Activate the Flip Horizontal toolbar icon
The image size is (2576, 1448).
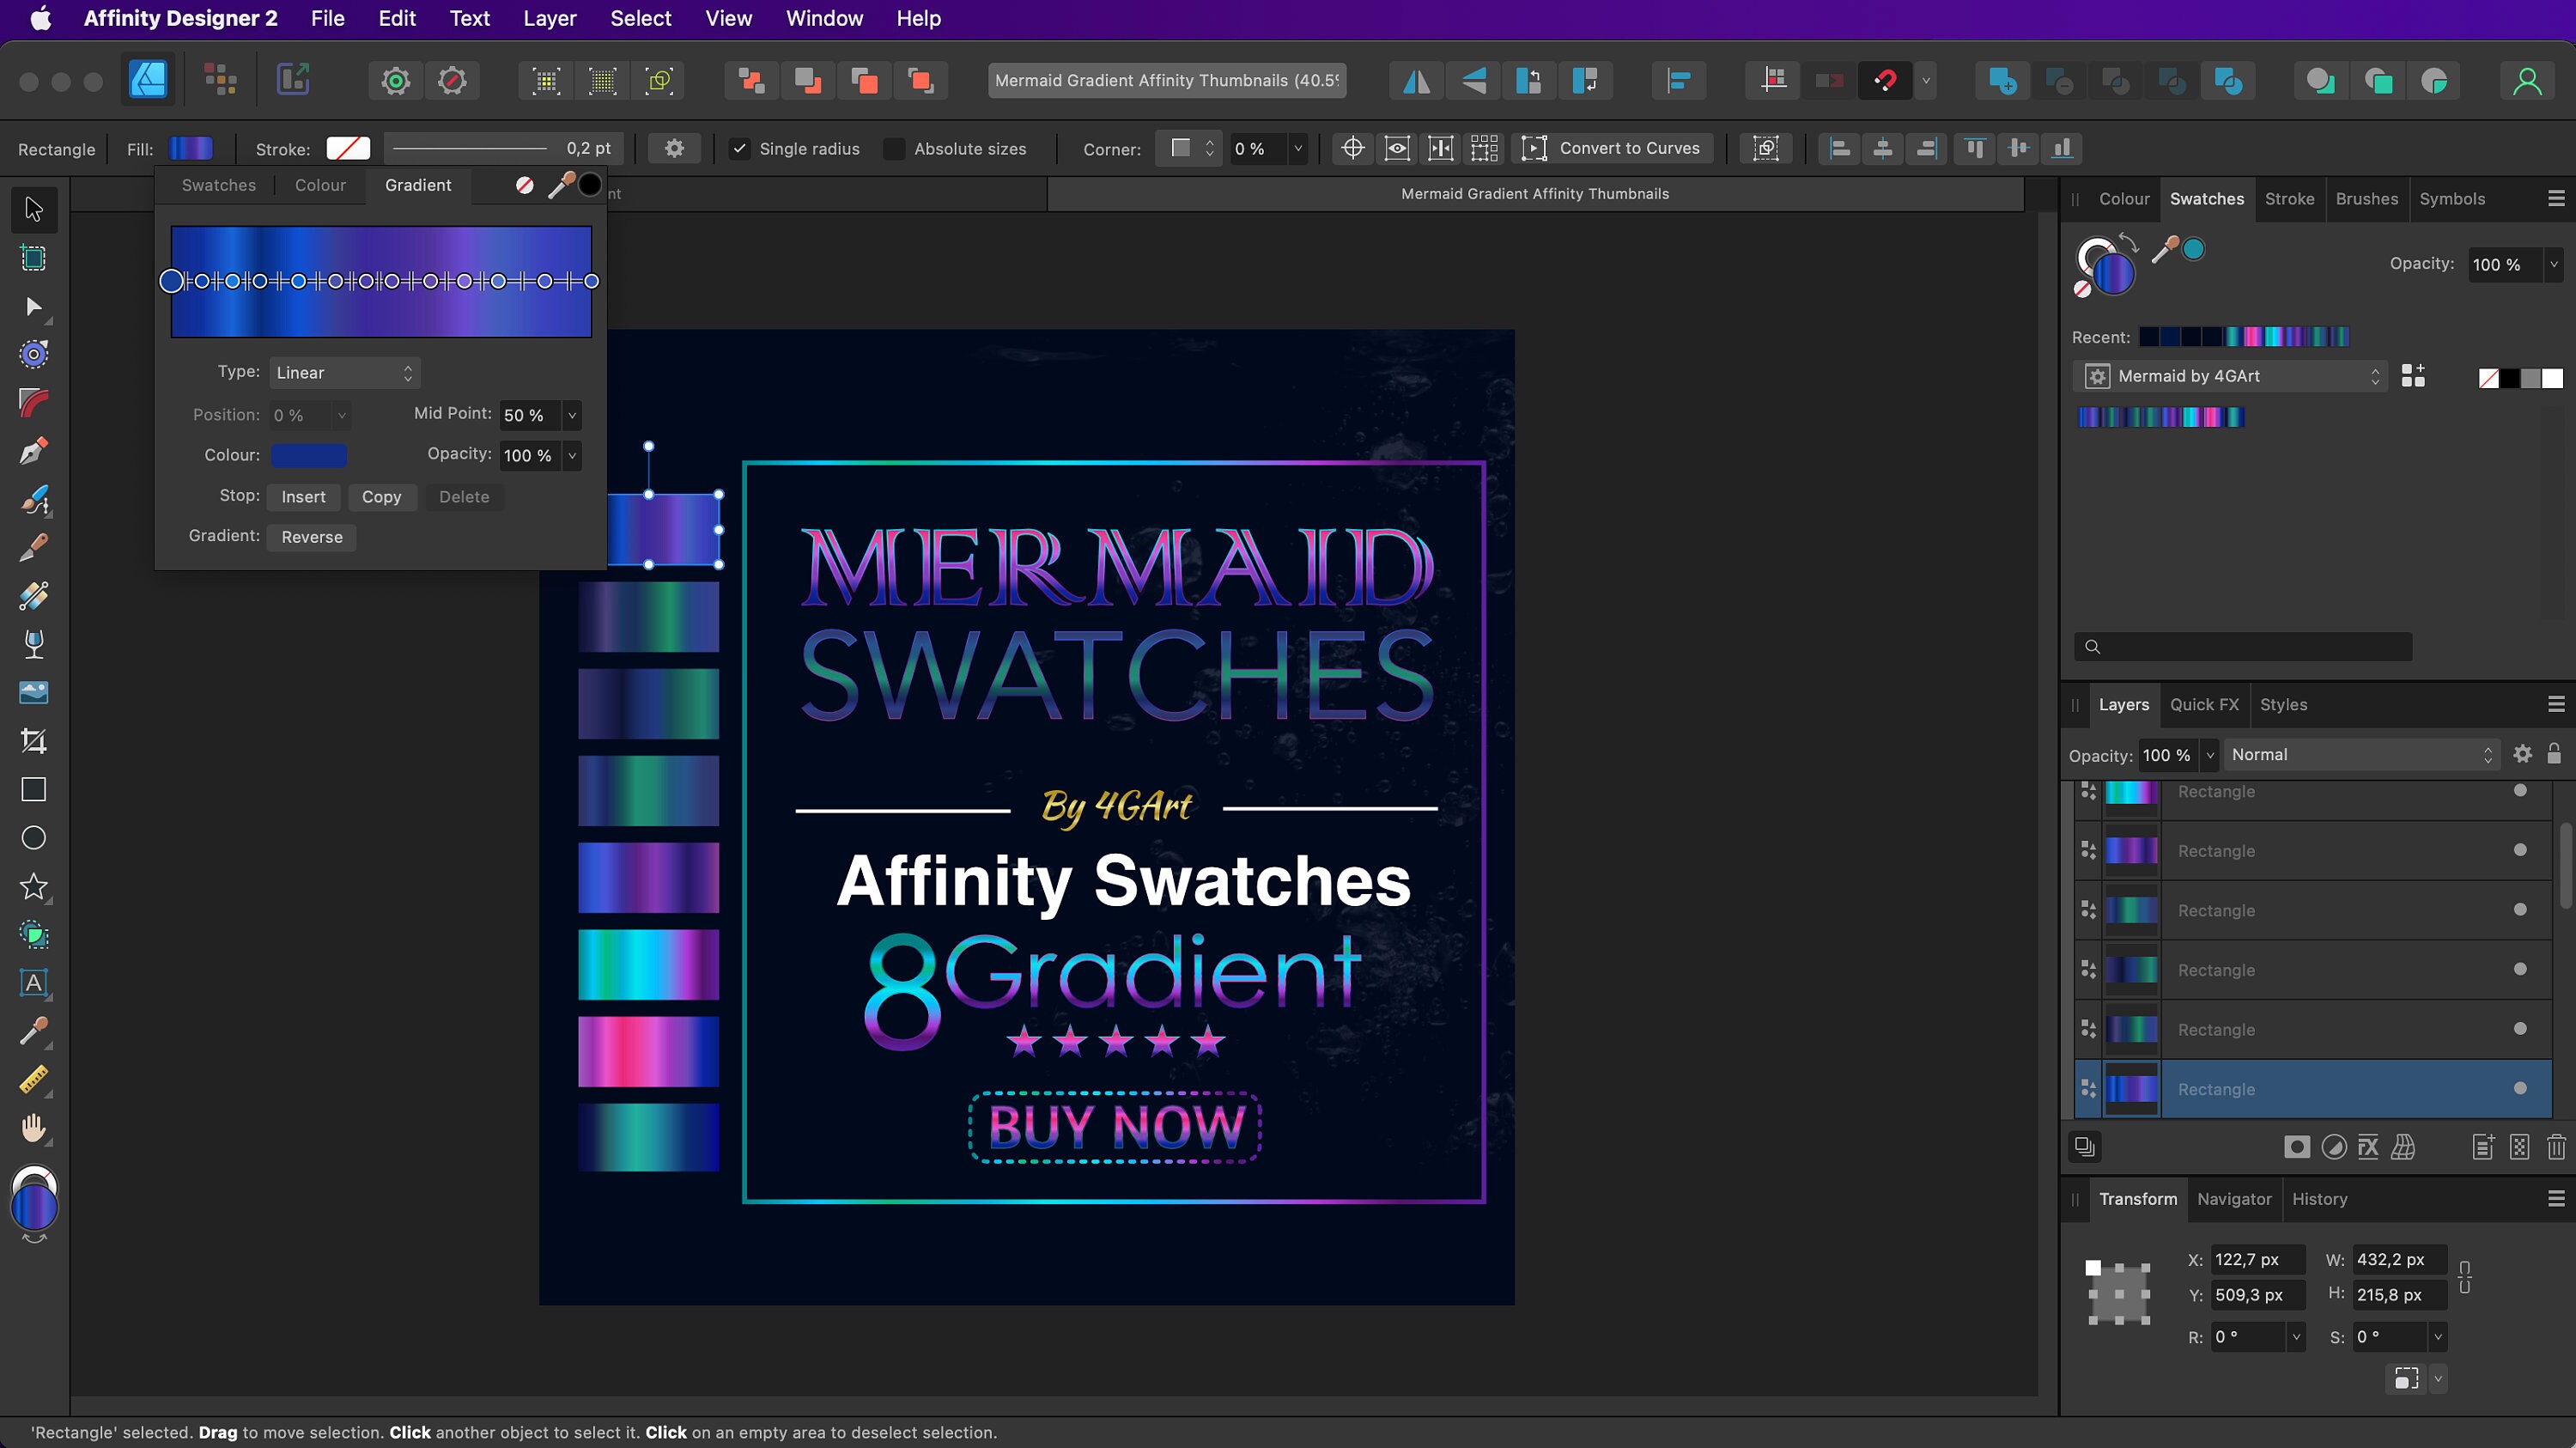[1415, 81]
